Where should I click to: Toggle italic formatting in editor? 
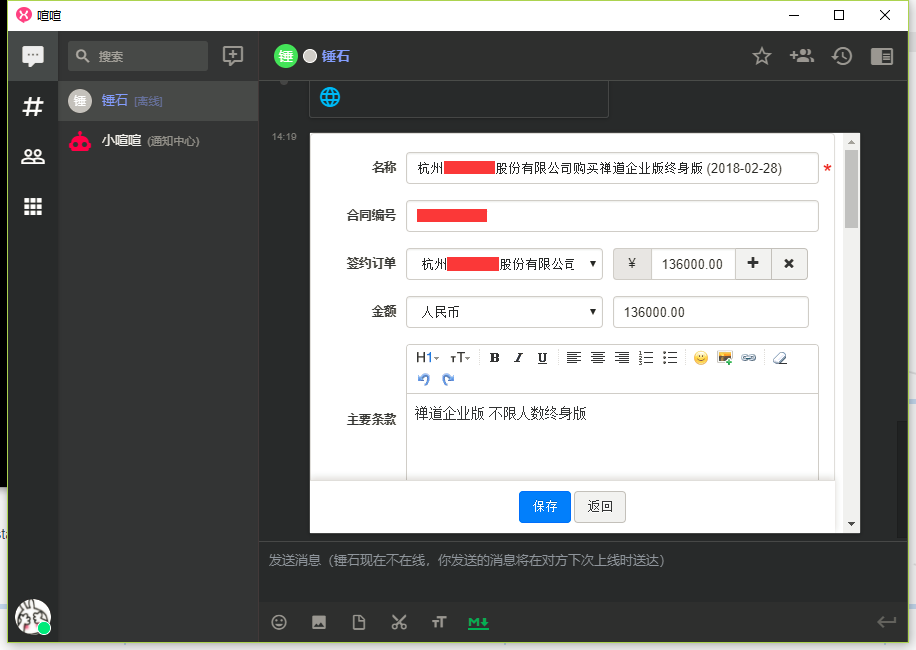point(518,357)
